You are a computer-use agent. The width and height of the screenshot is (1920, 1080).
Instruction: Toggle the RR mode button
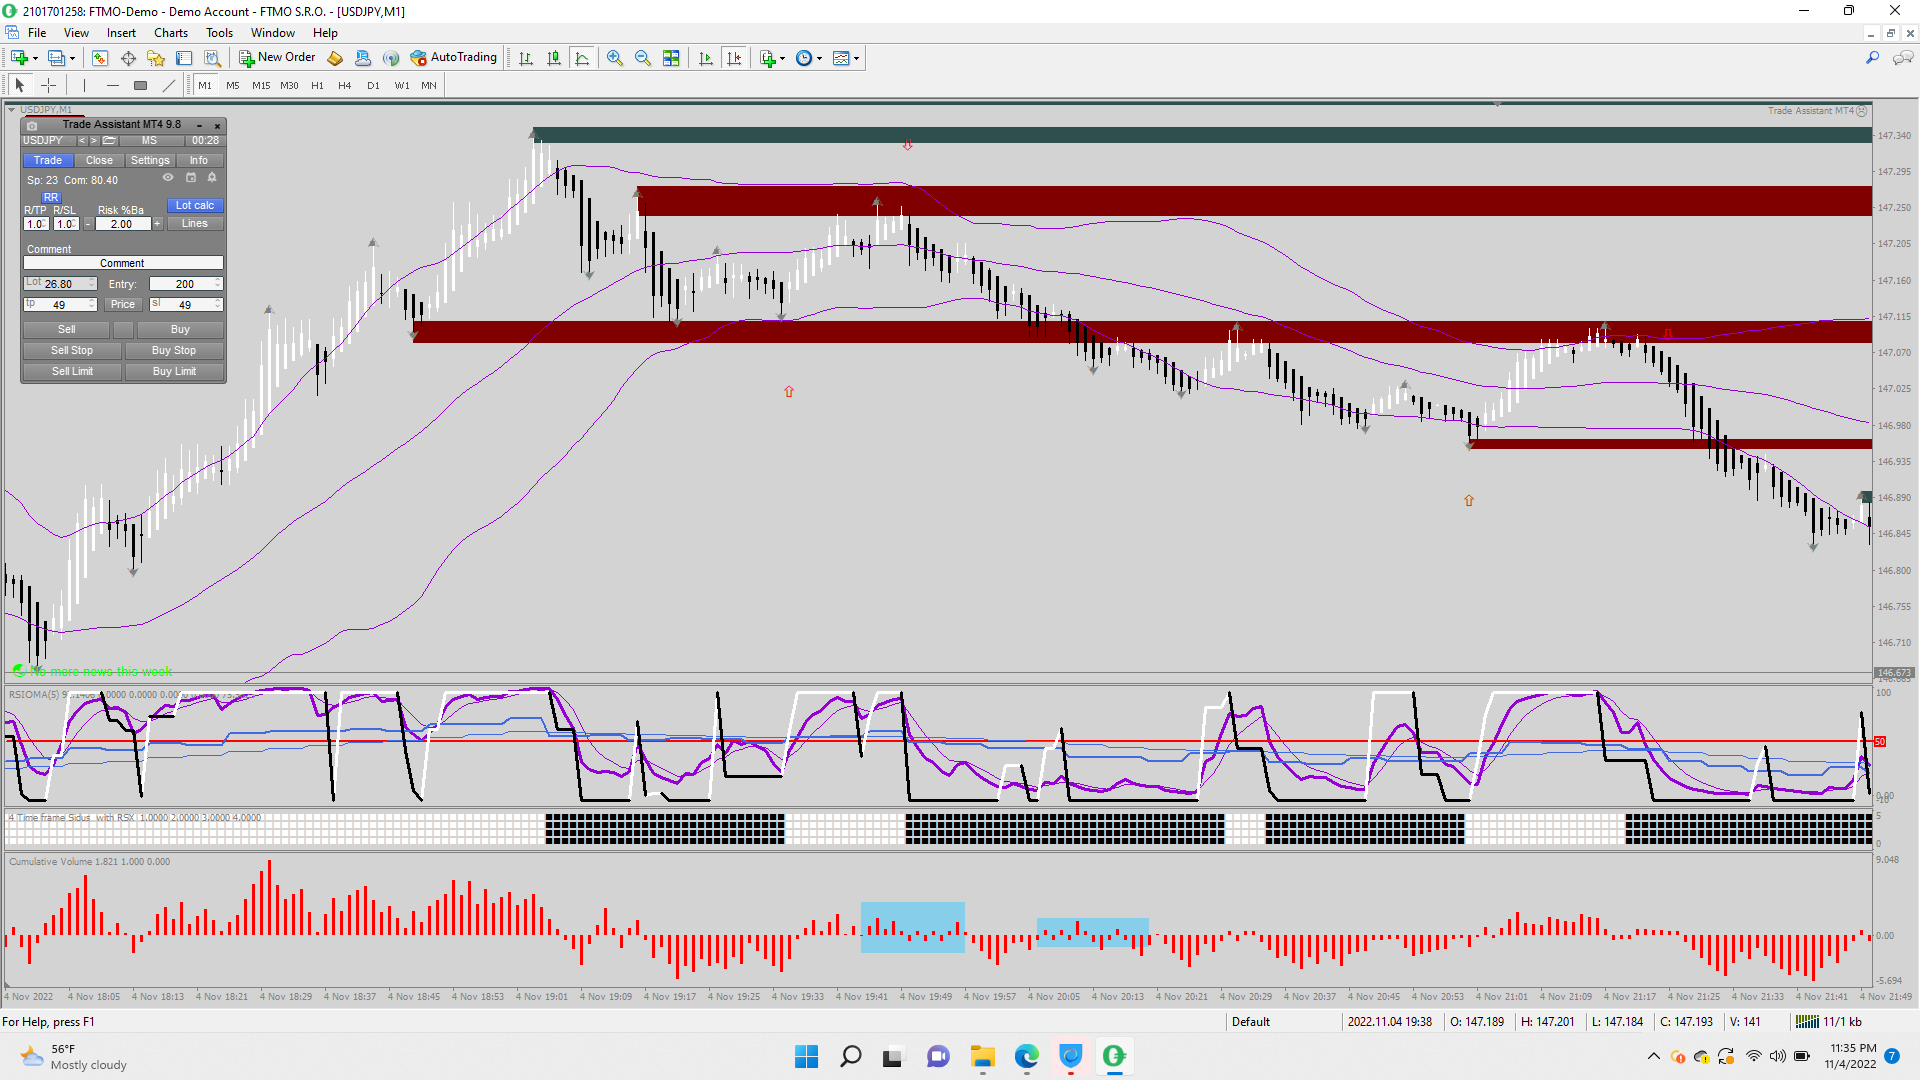pyautogui.click(x=51, y=197)
